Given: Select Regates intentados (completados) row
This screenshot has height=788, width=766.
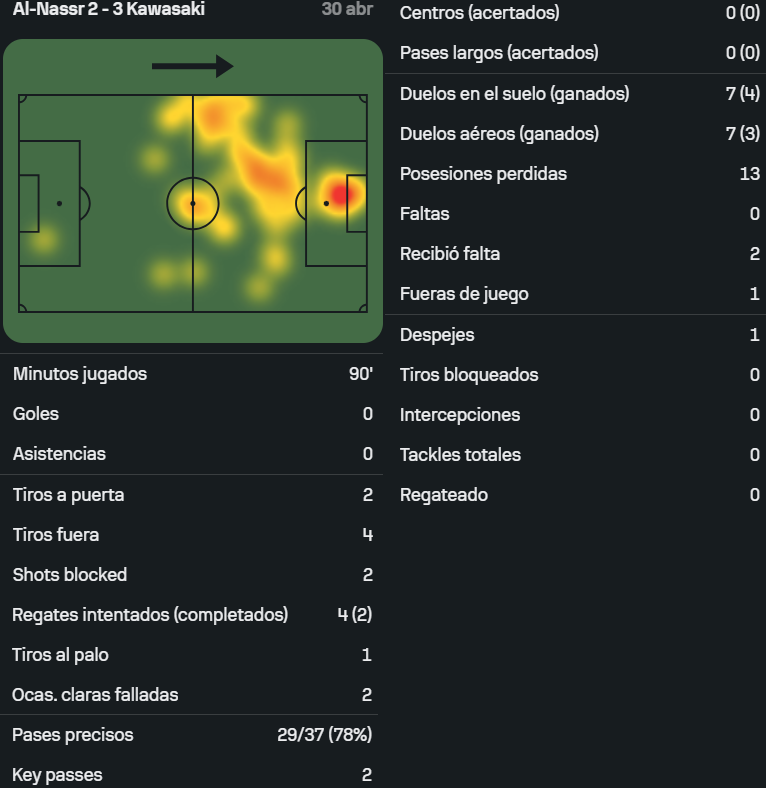Looking at the screenshot, I should [x=193, y=615].
